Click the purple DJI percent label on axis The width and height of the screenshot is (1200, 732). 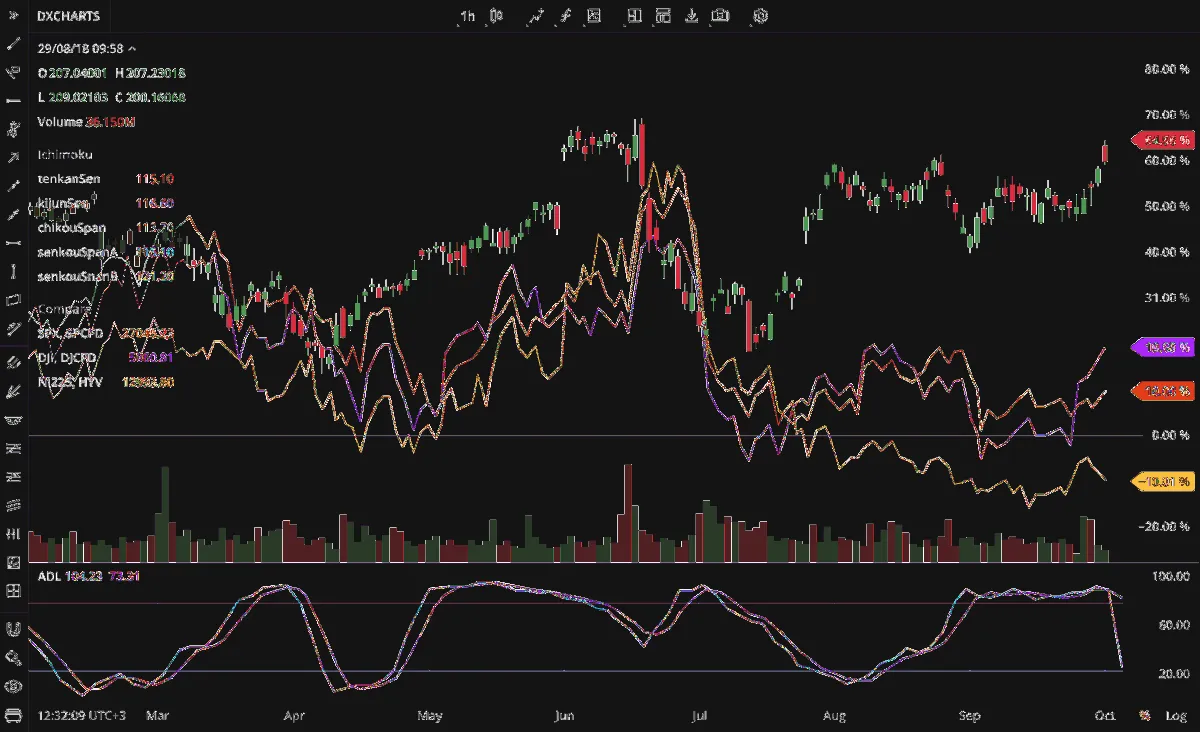tap(1163, 347)
